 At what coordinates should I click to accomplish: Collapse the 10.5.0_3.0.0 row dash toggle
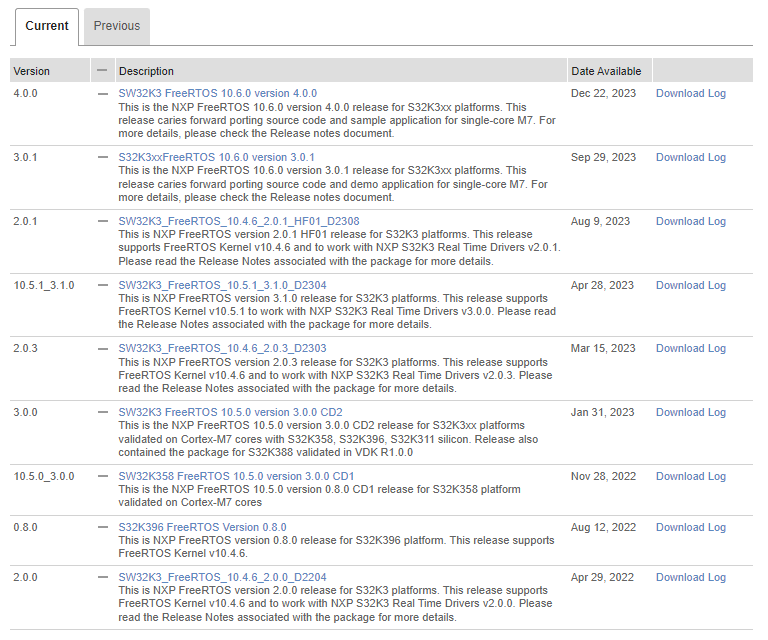(x=103, y=476)
